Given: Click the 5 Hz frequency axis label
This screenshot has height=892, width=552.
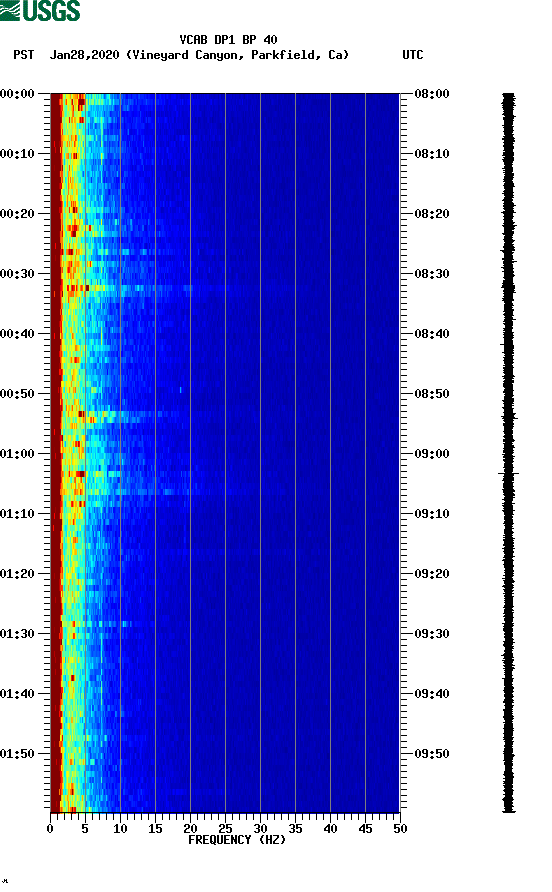Looking at the screenshot, I should click(x=85, y=829).
